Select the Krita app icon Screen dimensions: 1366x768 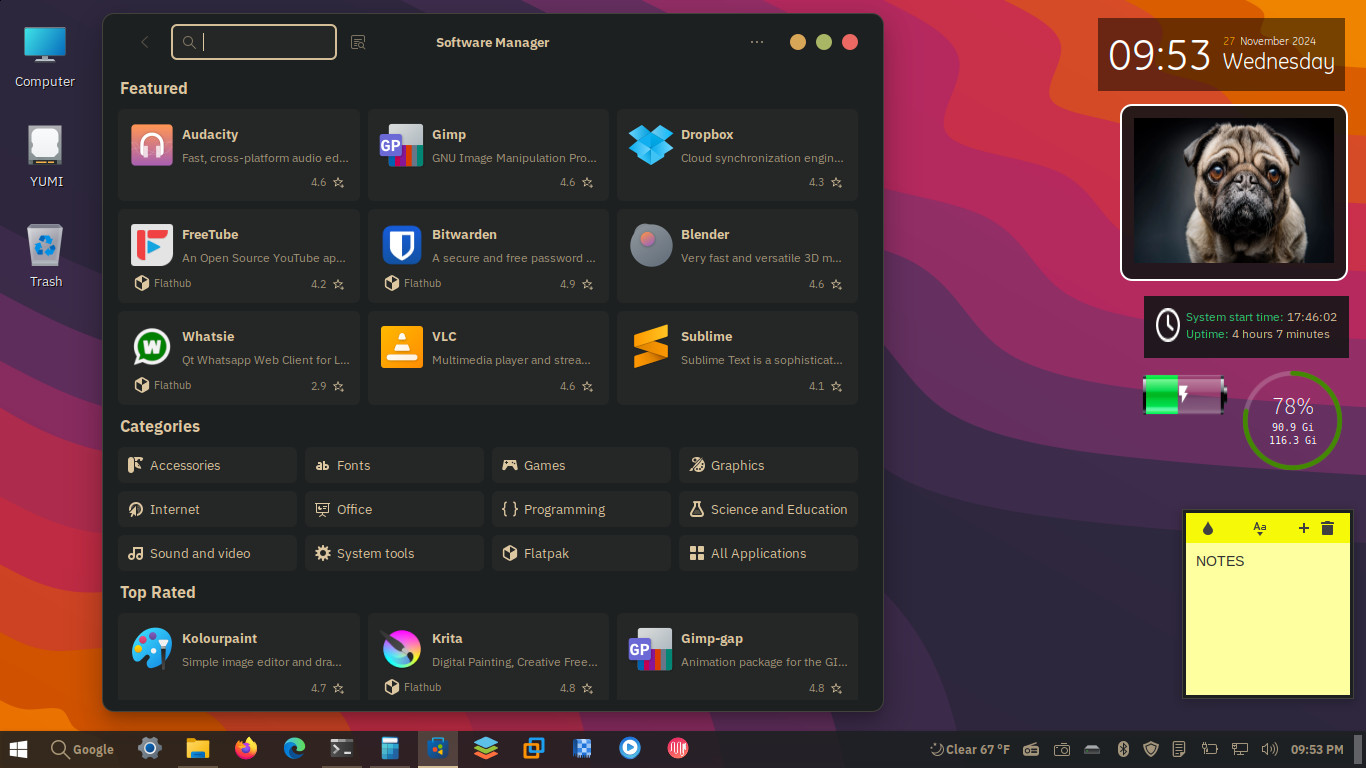pos(402,649)
